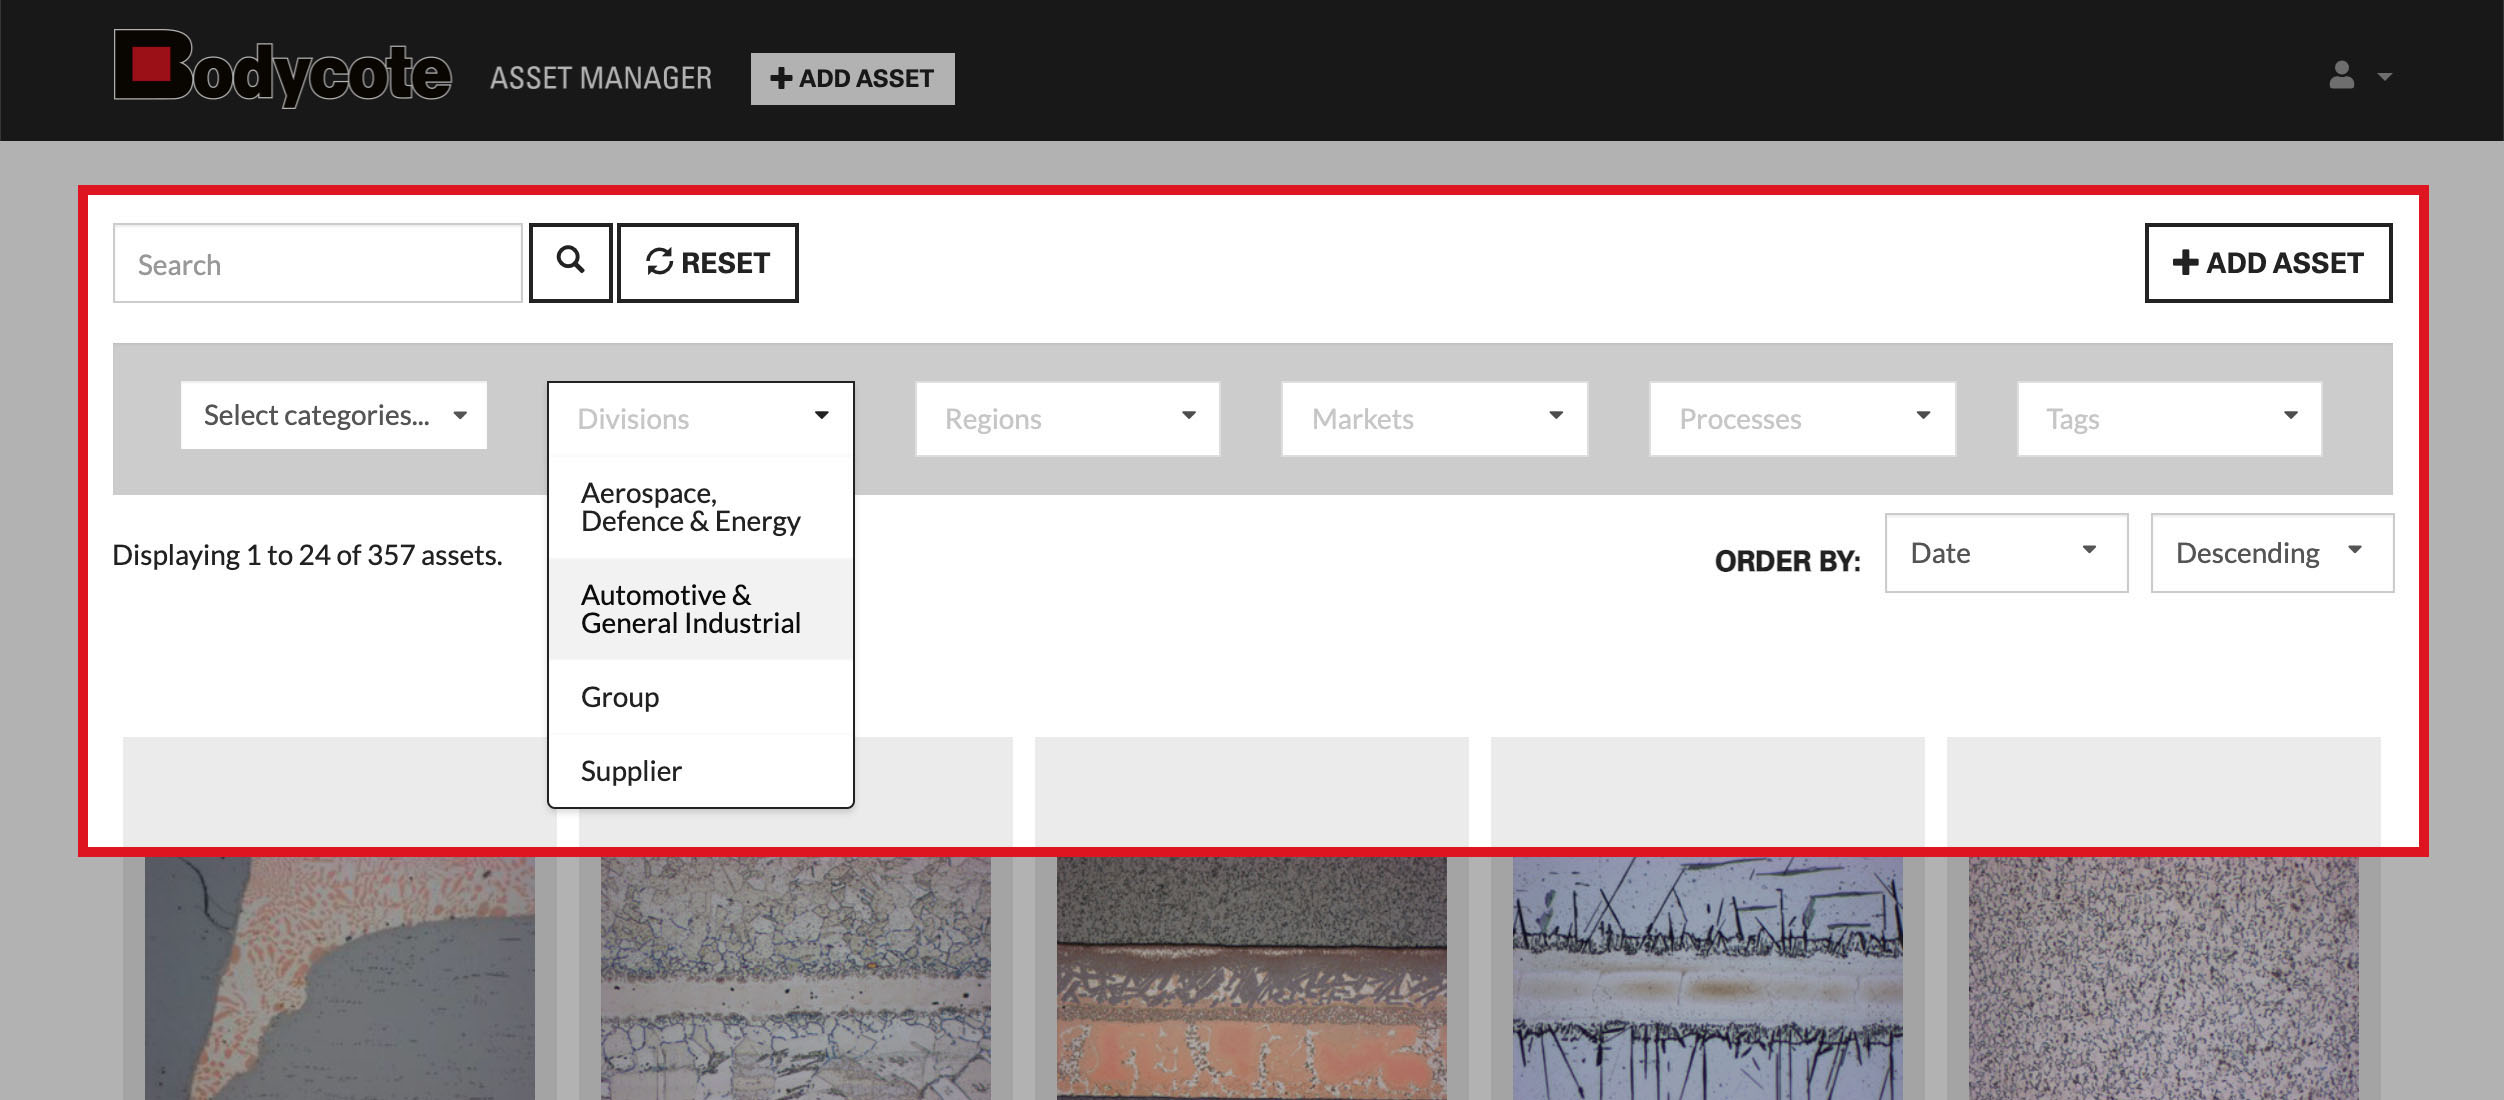Change the Date order-by dropdown

[2005, 553]
